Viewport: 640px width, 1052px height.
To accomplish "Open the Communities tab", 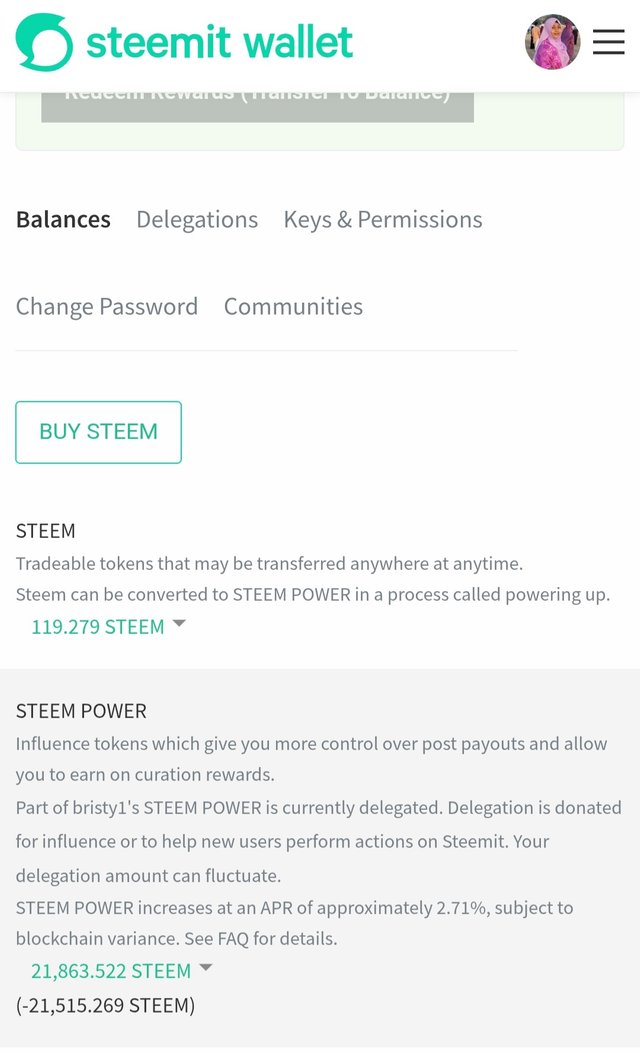I will click(293, 307).
